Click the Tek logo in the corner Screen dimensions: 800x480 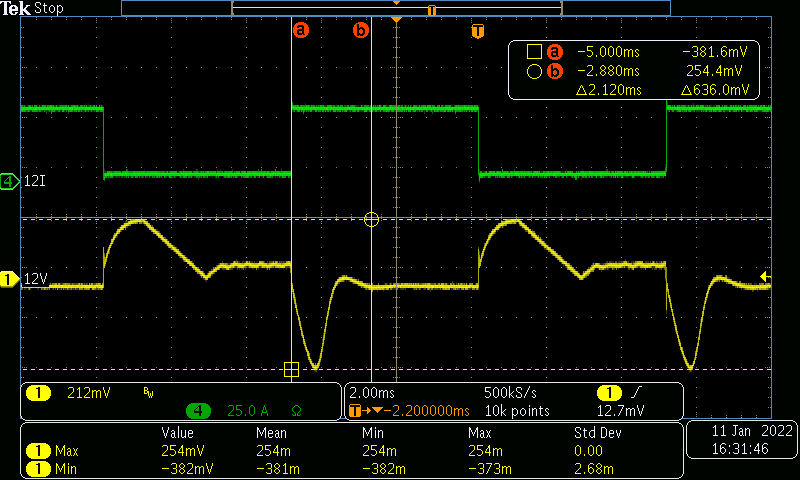16,8
